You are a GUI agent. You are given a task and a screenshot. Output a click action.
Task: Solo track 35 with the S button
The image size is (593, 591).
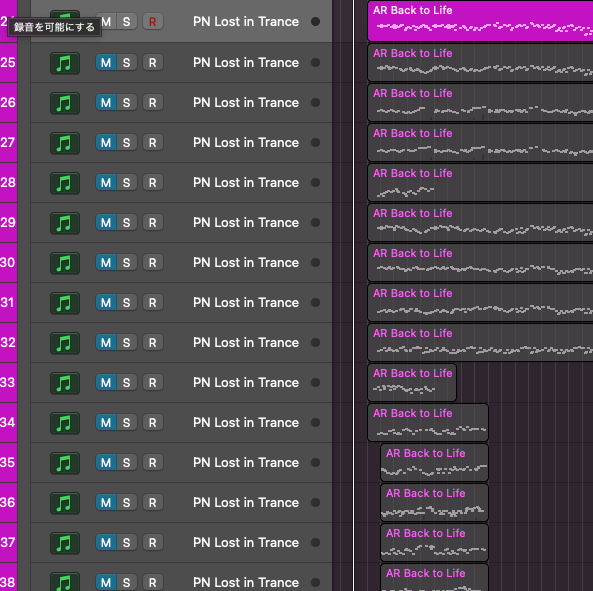127,463
